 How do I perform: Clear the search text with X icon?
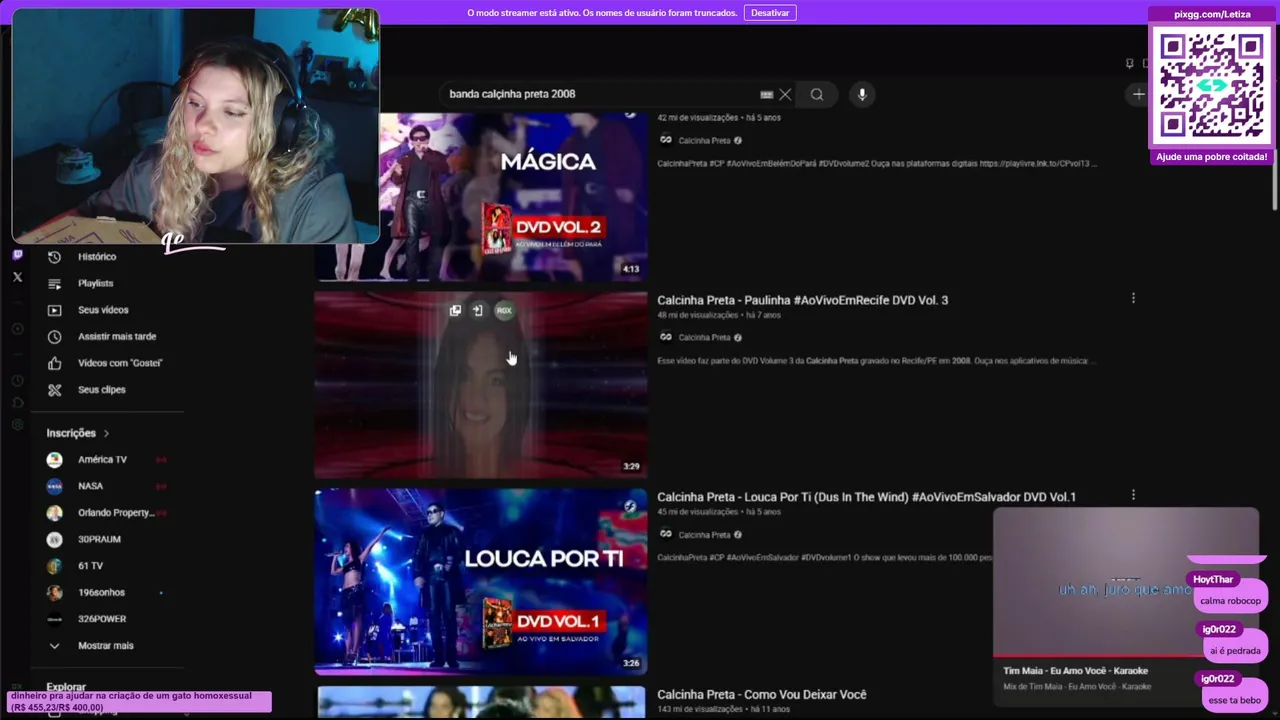point(785,94)
